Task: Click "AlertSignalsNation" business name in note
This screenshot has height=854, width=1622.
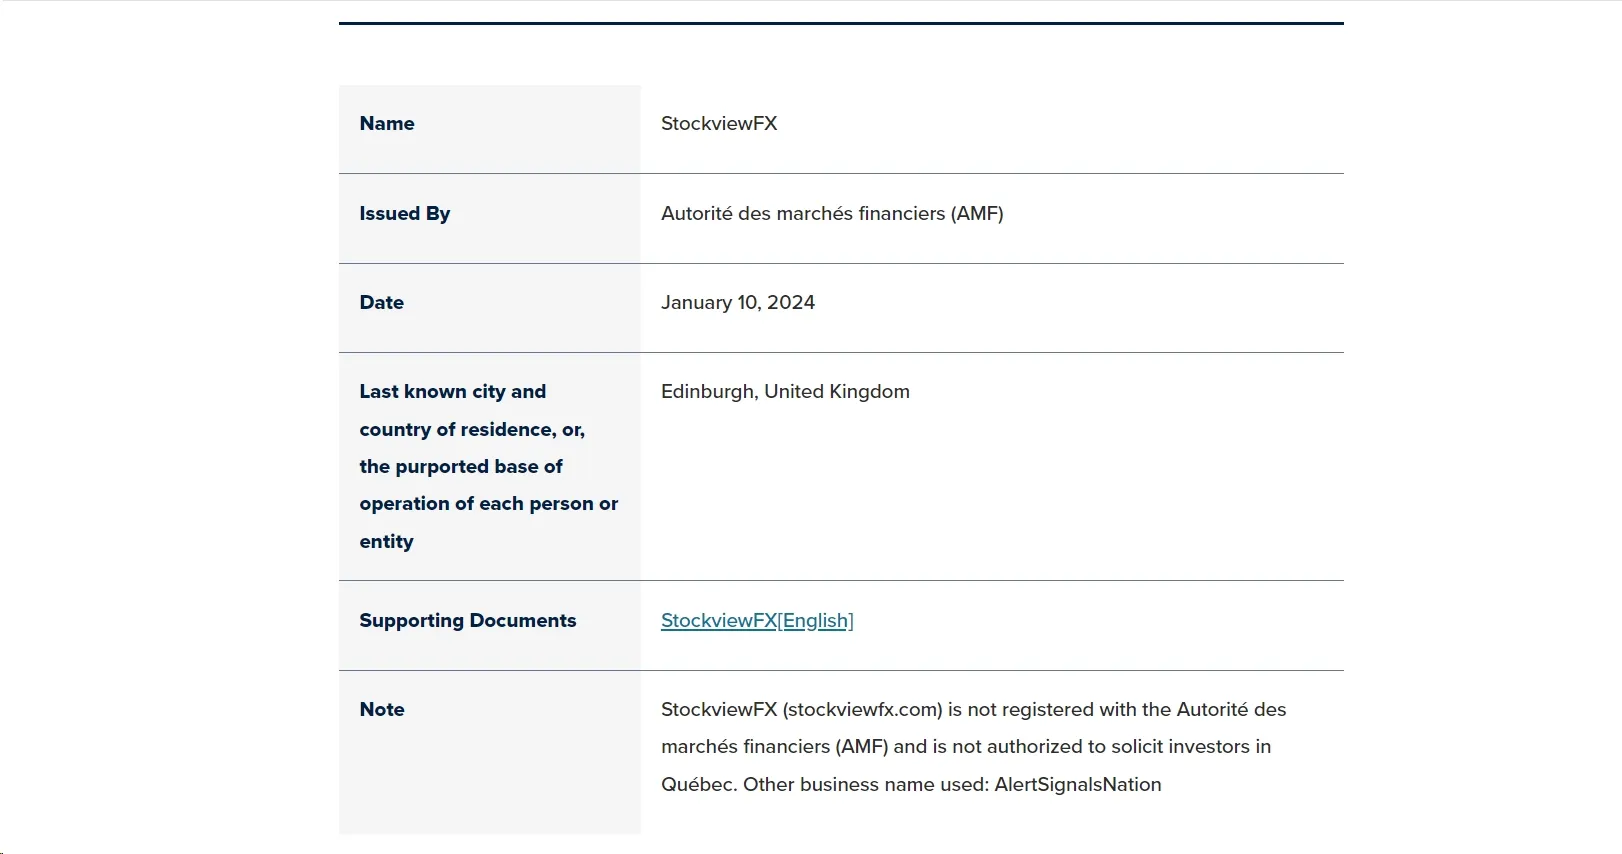Action: (x=1078, y=785)
